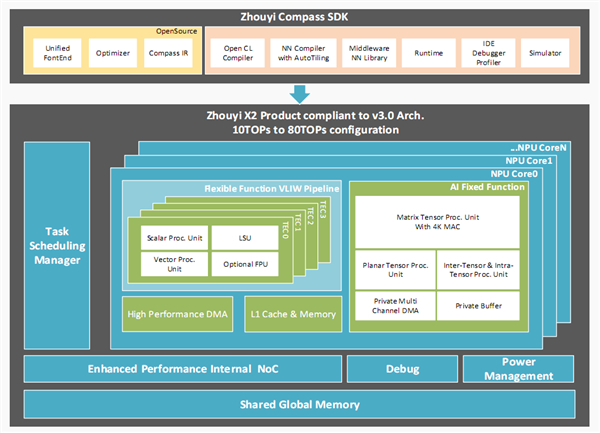Select the Debug block

click(403, 369)
